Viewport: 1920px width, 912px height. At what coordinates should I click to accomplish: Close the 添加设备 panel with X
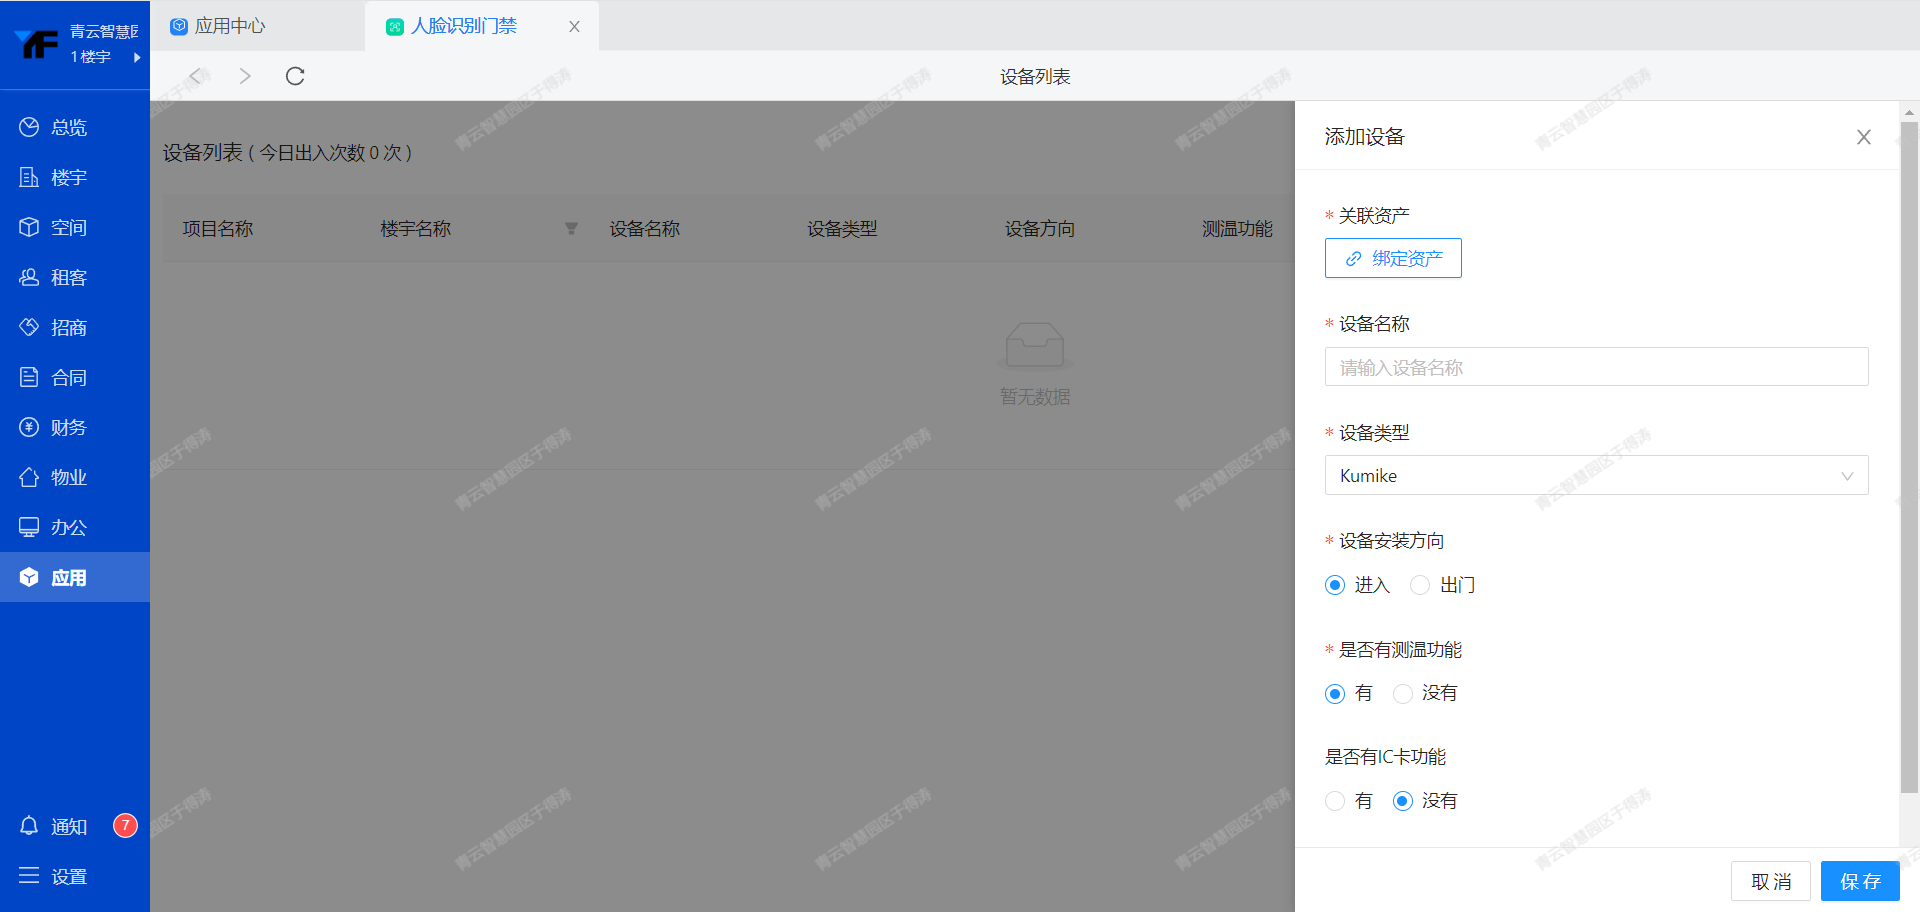(x=1863, y=137)
